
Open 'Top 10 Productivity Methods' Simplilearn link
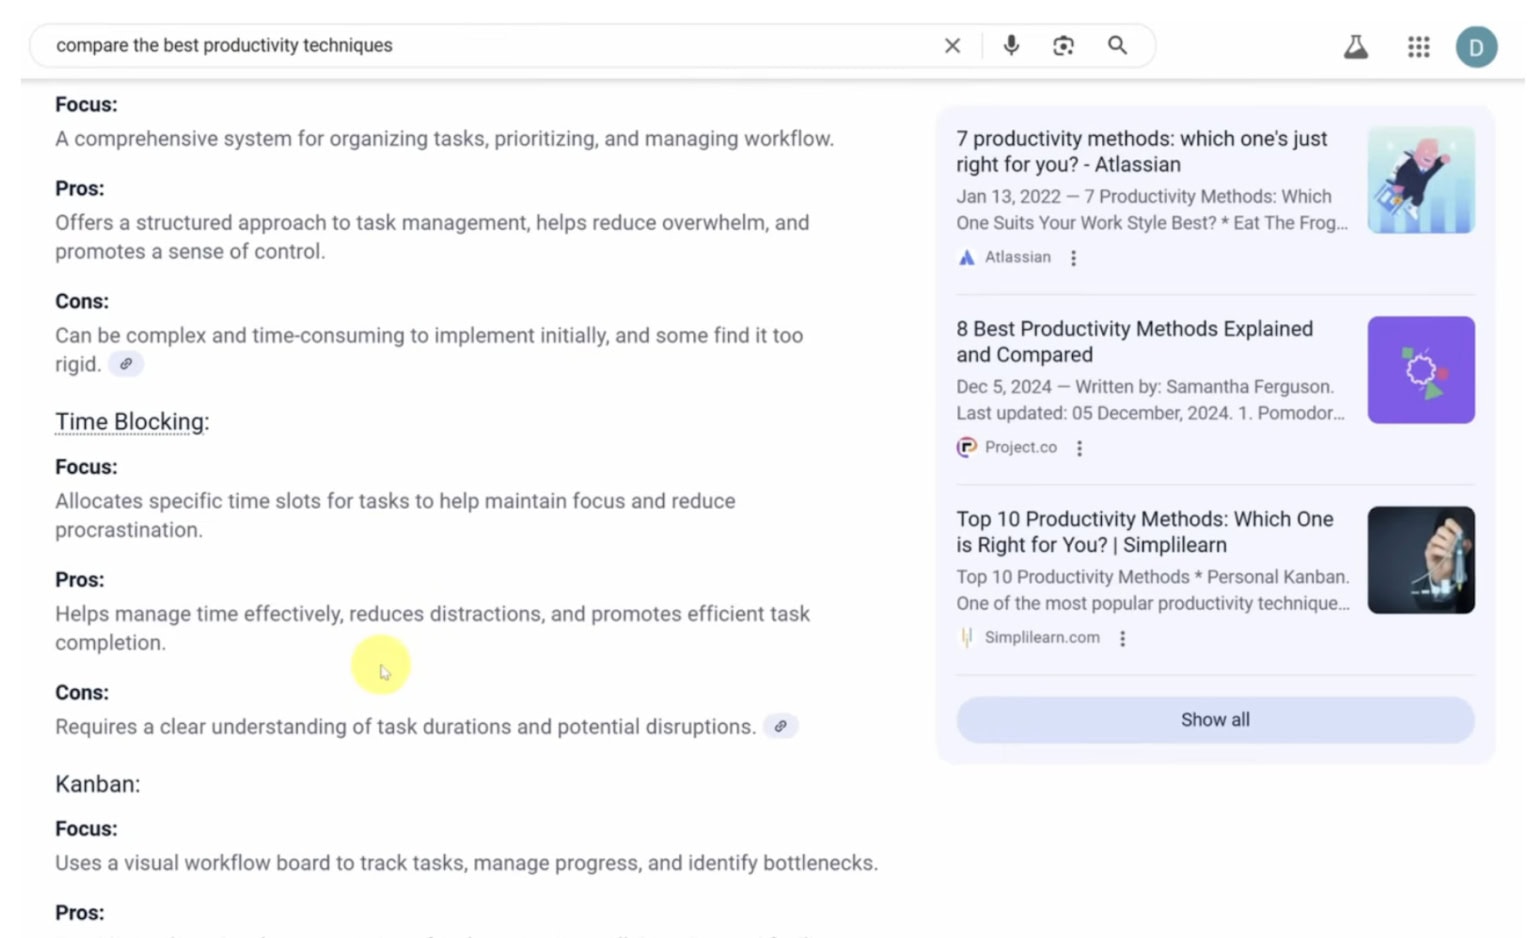click(x=1144, y=531)
